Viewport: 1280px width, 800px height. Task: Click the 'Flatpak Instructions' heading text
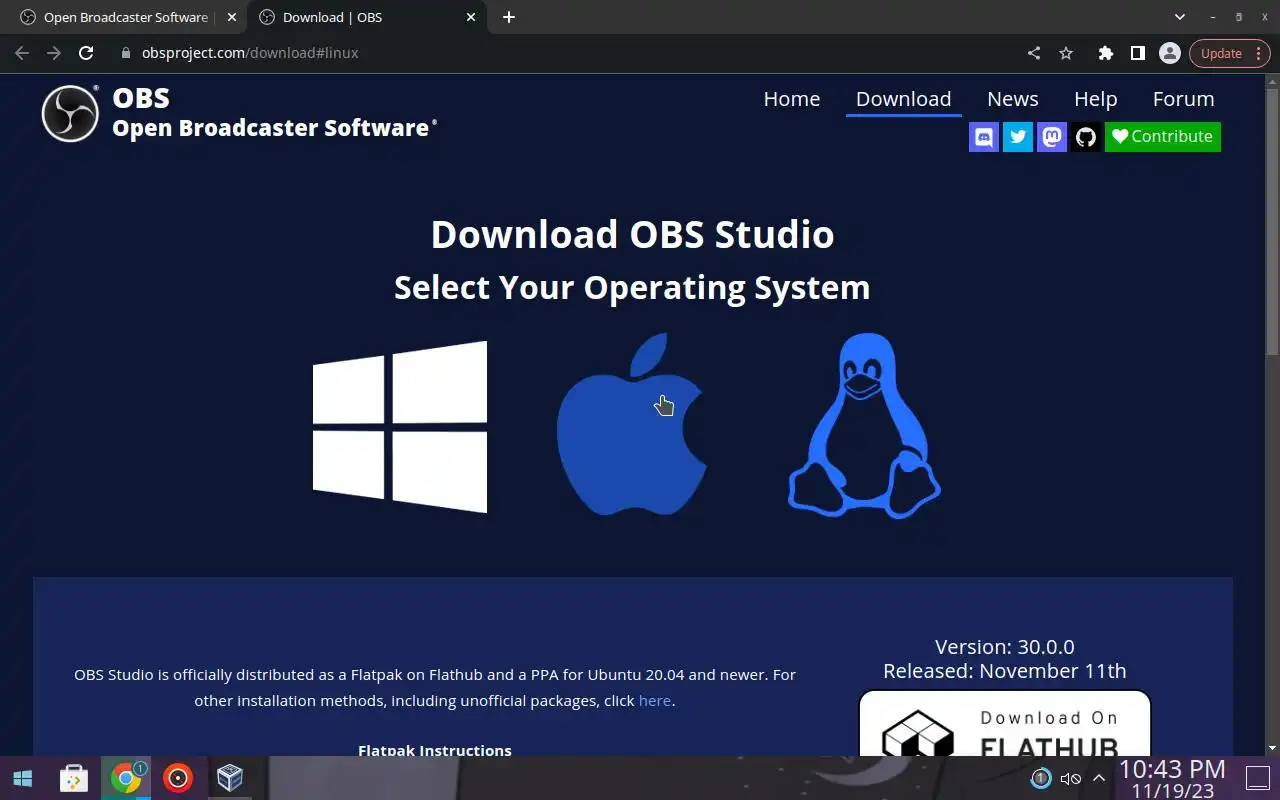pos(435,750)
